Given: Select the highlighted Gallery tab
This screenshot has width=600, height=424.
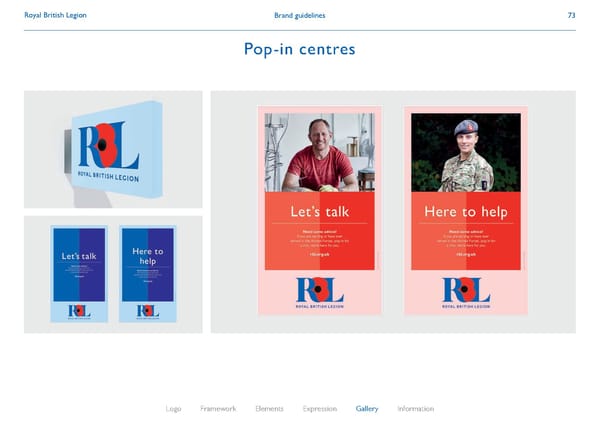Looking at the screenshot, I should [367, 408].
